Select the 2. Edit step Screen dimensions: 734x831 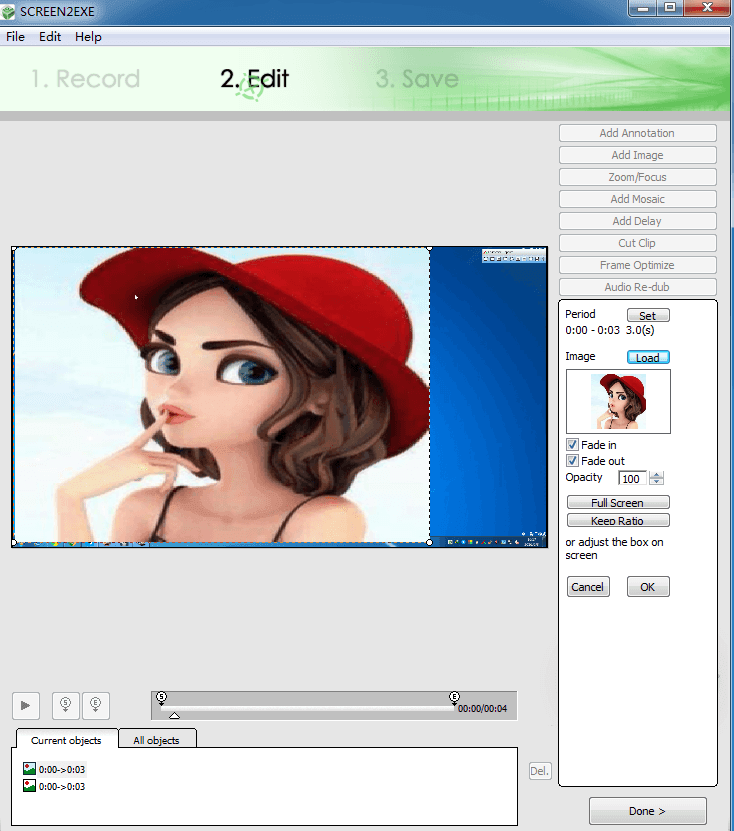(x=254, y=79)
